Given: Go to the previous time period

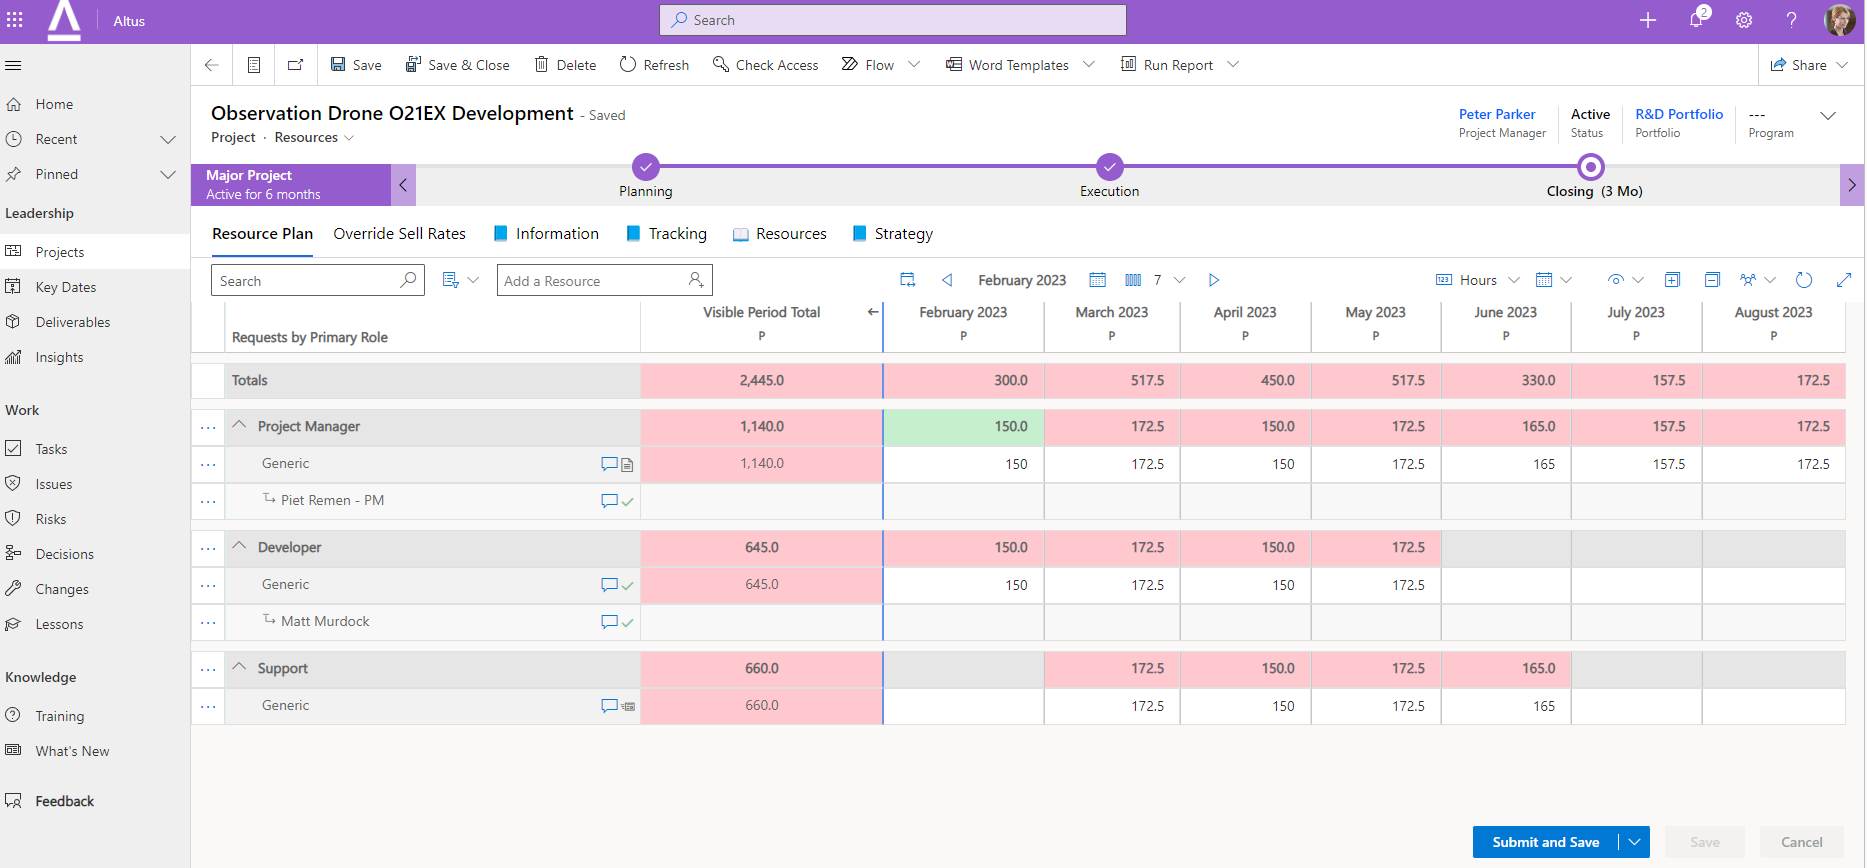Looking at the screenshot, I should tap(947, 280).
